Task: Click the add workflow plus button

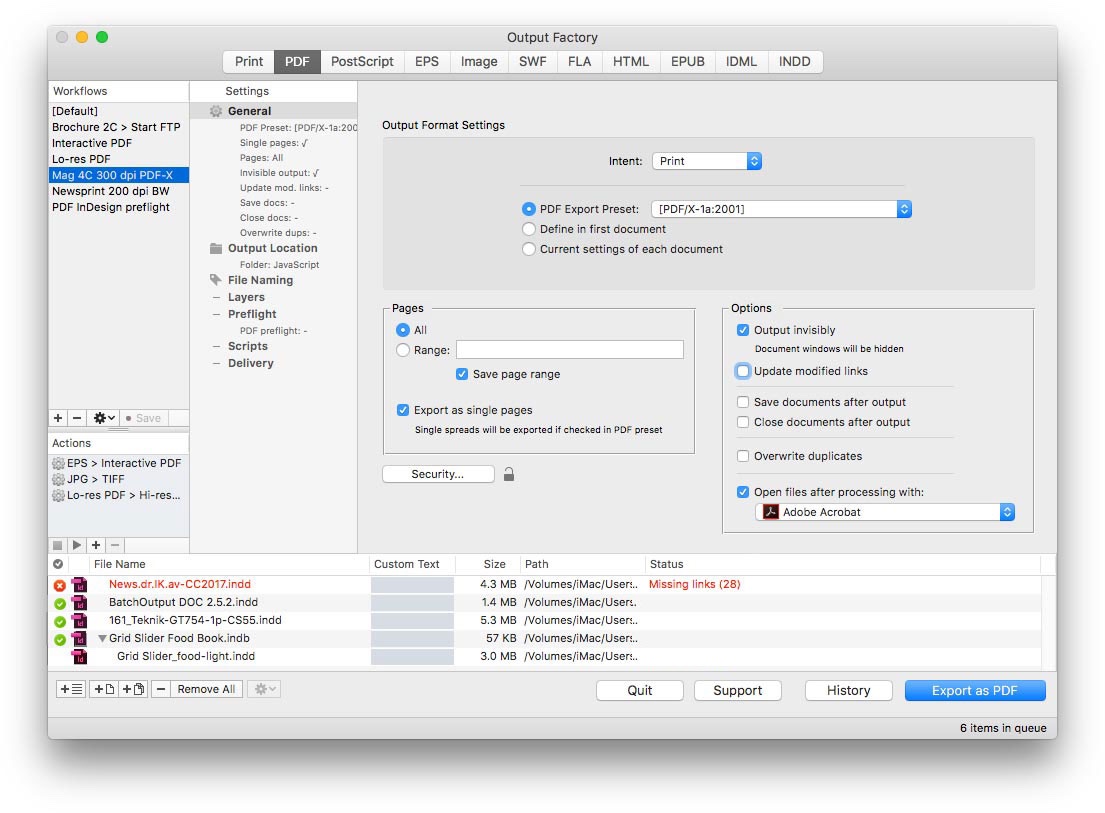Action: [x=59, y=418]
